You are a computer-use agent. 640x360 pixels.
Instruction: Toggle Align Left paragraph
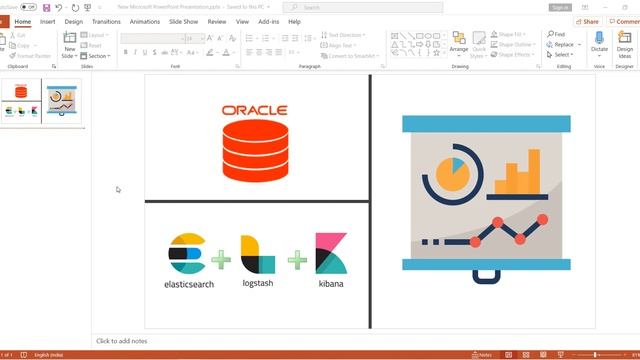(x=249, y=52)
